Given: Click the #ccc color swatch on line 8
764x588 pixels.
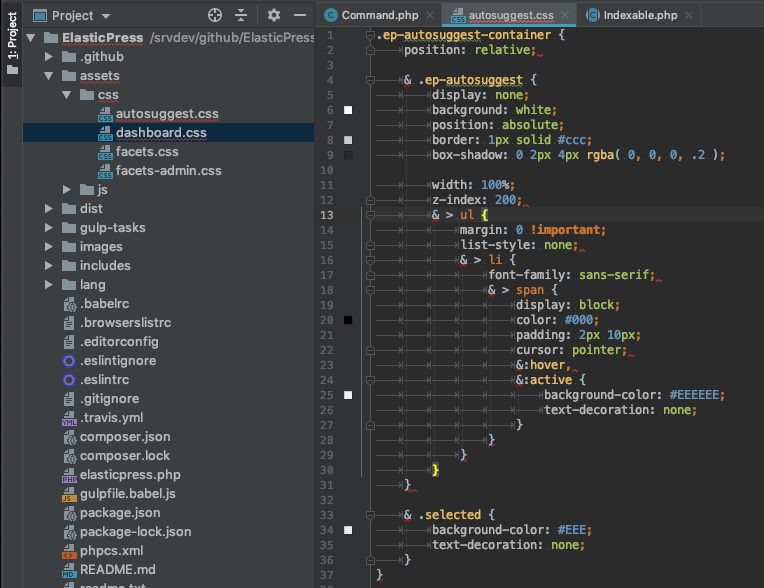Looking at the screenshot, I should point(348,140).
